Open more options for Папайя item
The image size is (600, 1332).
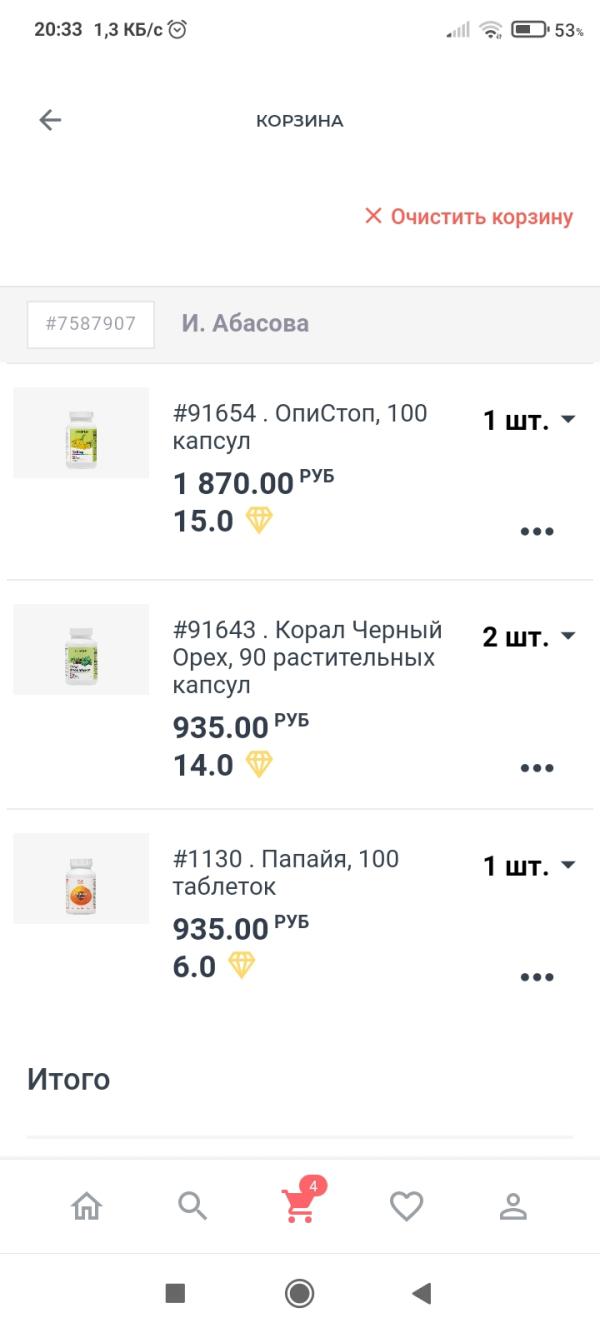(x=537, y=977)
